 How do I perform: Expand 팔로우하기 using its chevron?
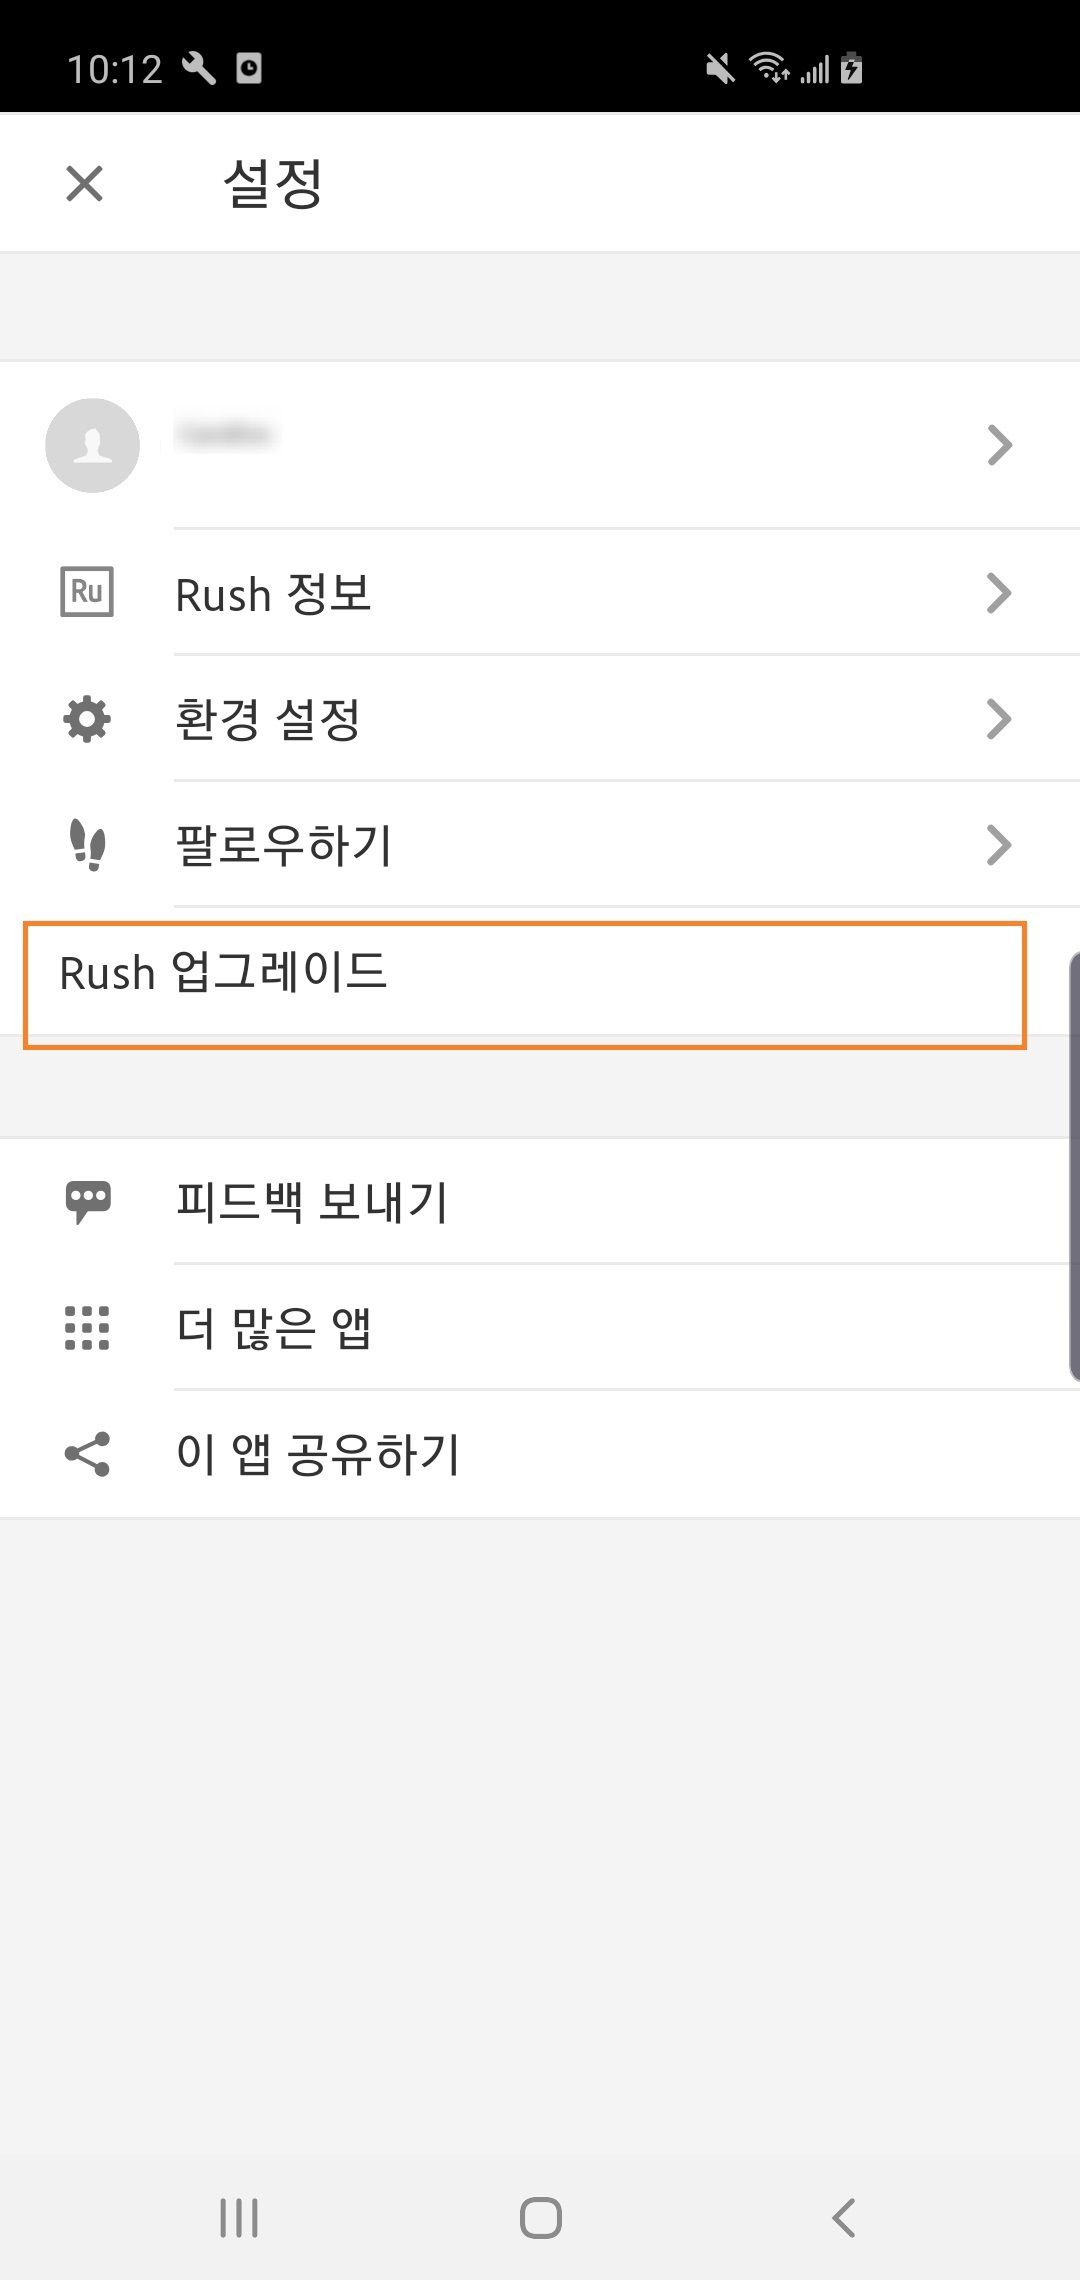[x=999, y=845]
